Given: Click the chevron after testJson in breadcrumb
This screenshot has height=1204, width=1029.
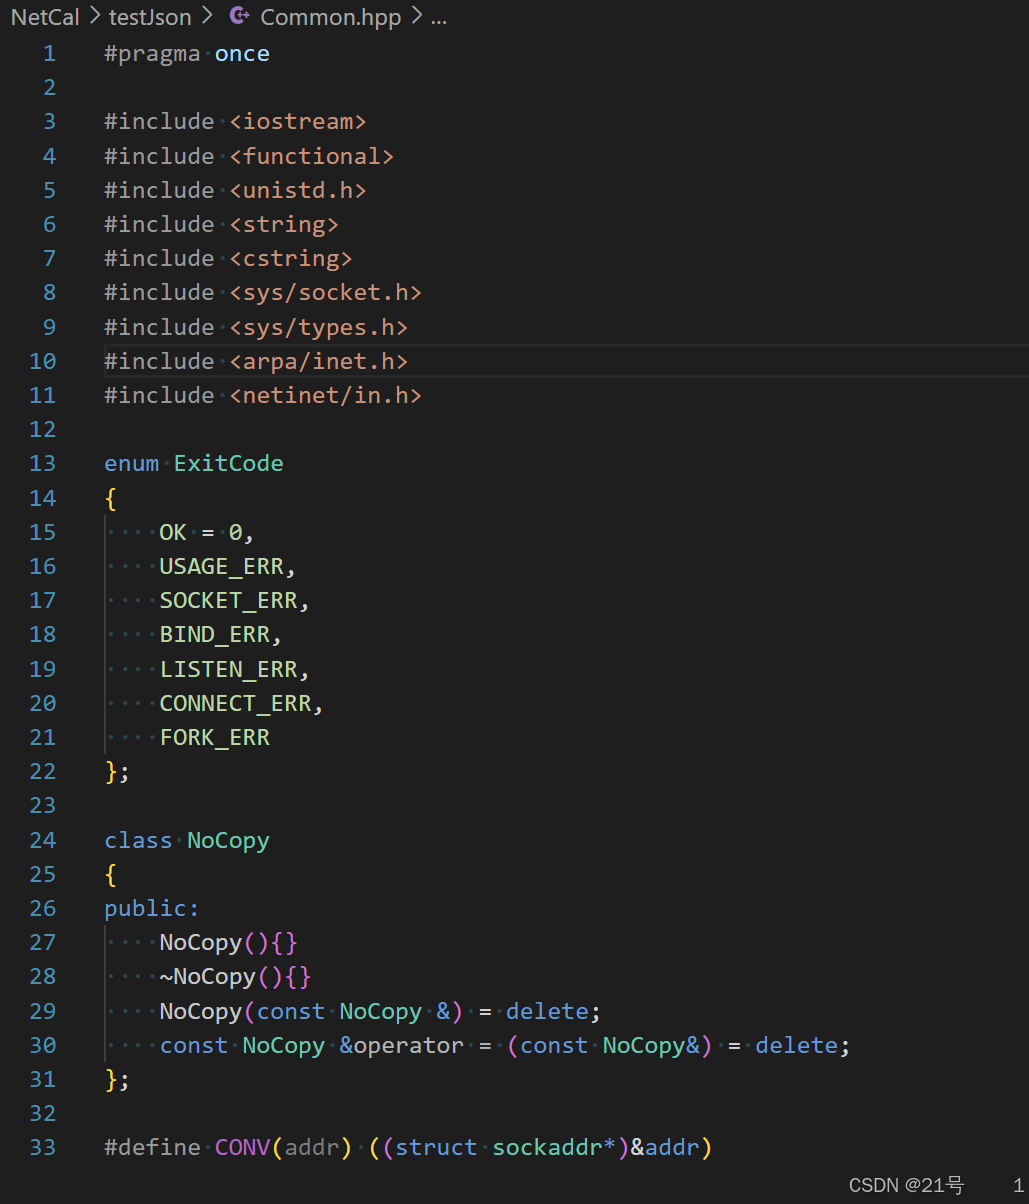Looking at the screenshot, I should [207, 17].
